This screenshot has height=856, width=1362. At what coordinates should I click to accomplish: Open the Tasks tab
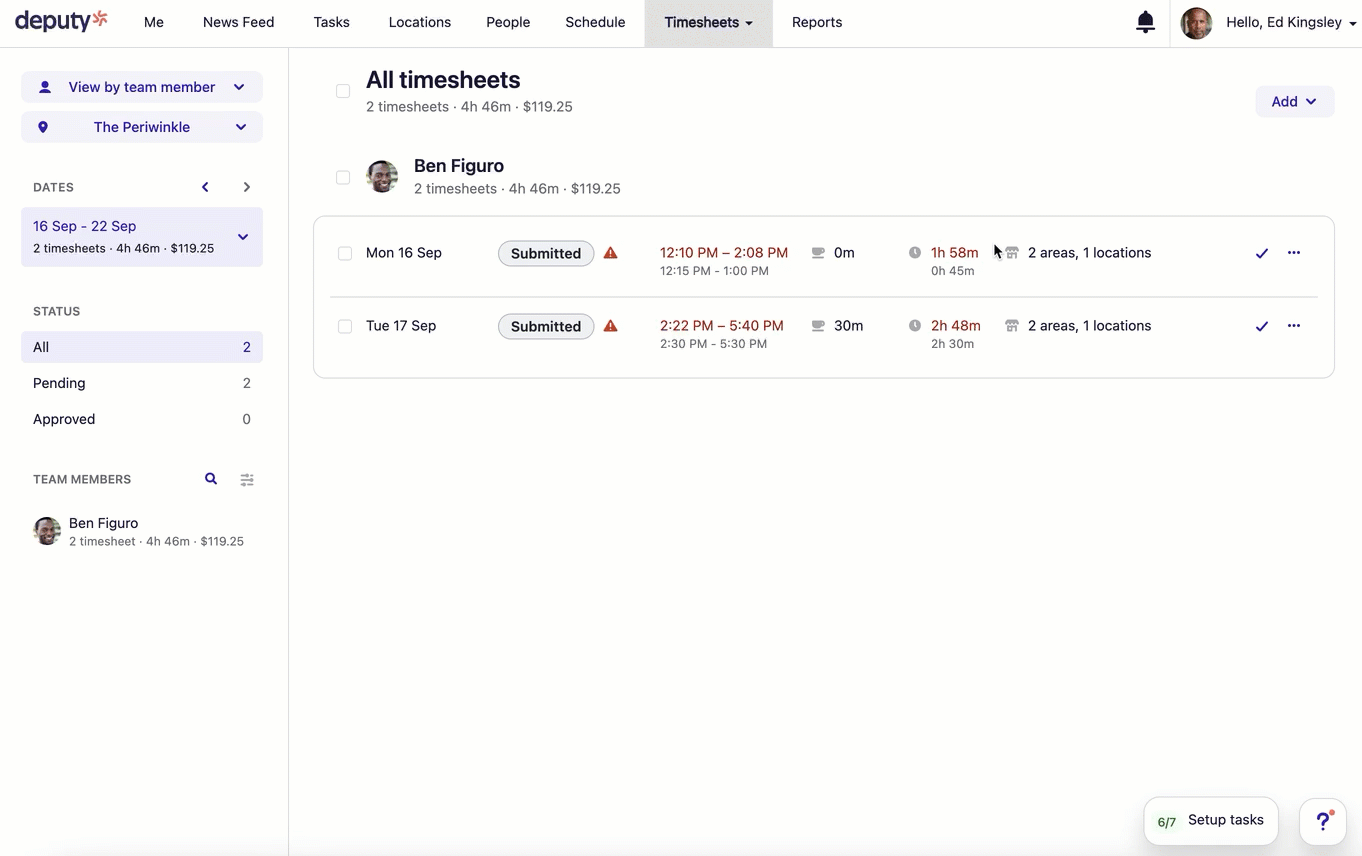(x=331, y=22)
